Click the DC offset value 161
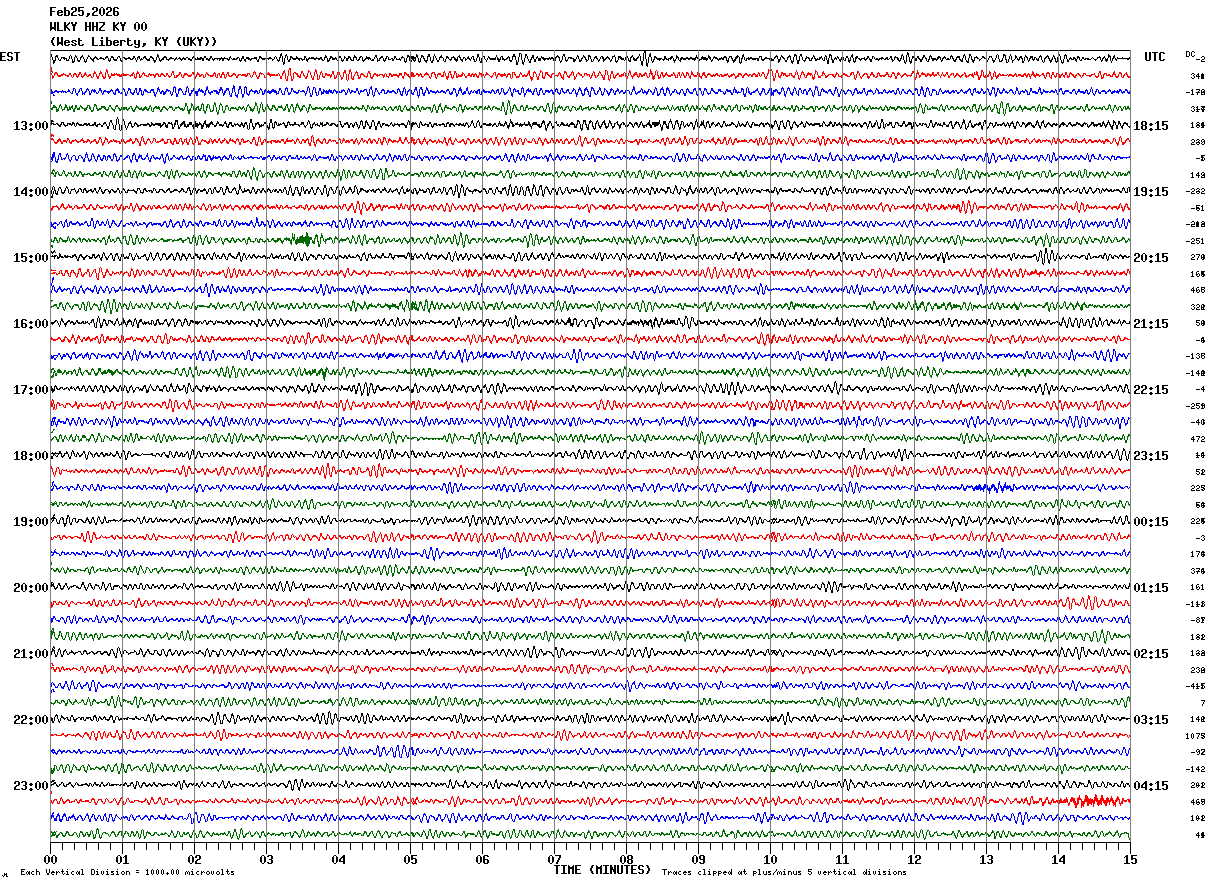Screen dimensions: 1210x886 tap(1198, 587)
